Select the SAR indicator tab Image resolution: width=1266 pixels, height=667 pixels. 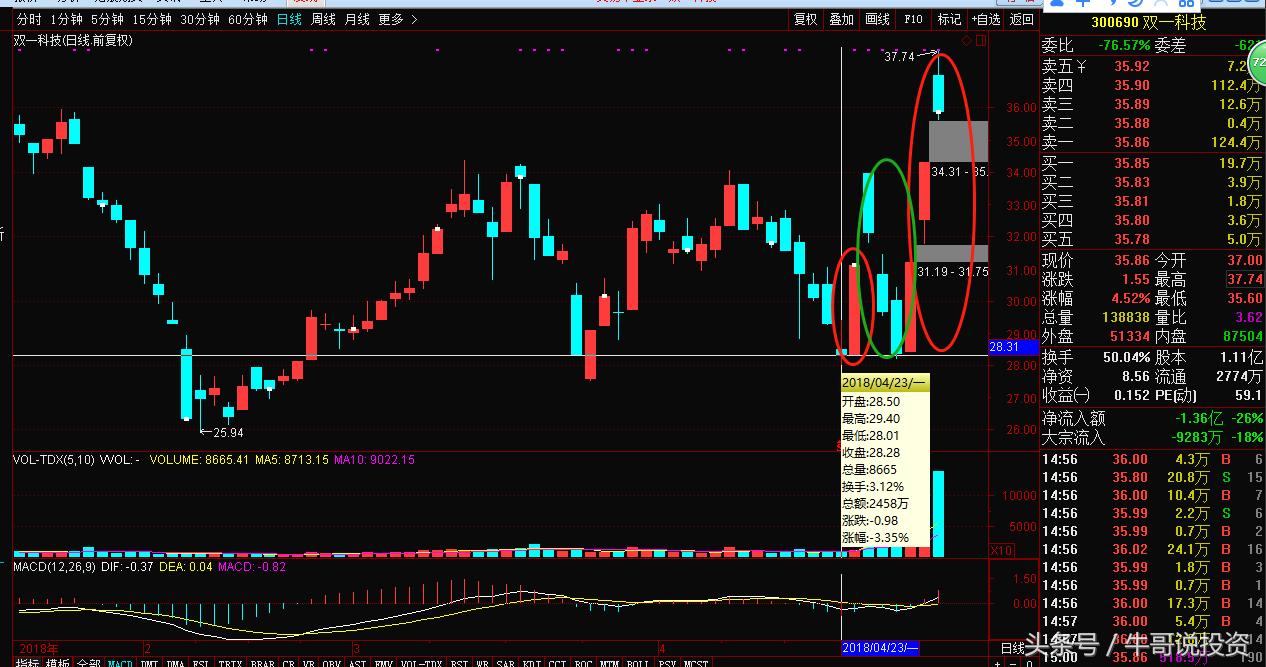(505, 662)
